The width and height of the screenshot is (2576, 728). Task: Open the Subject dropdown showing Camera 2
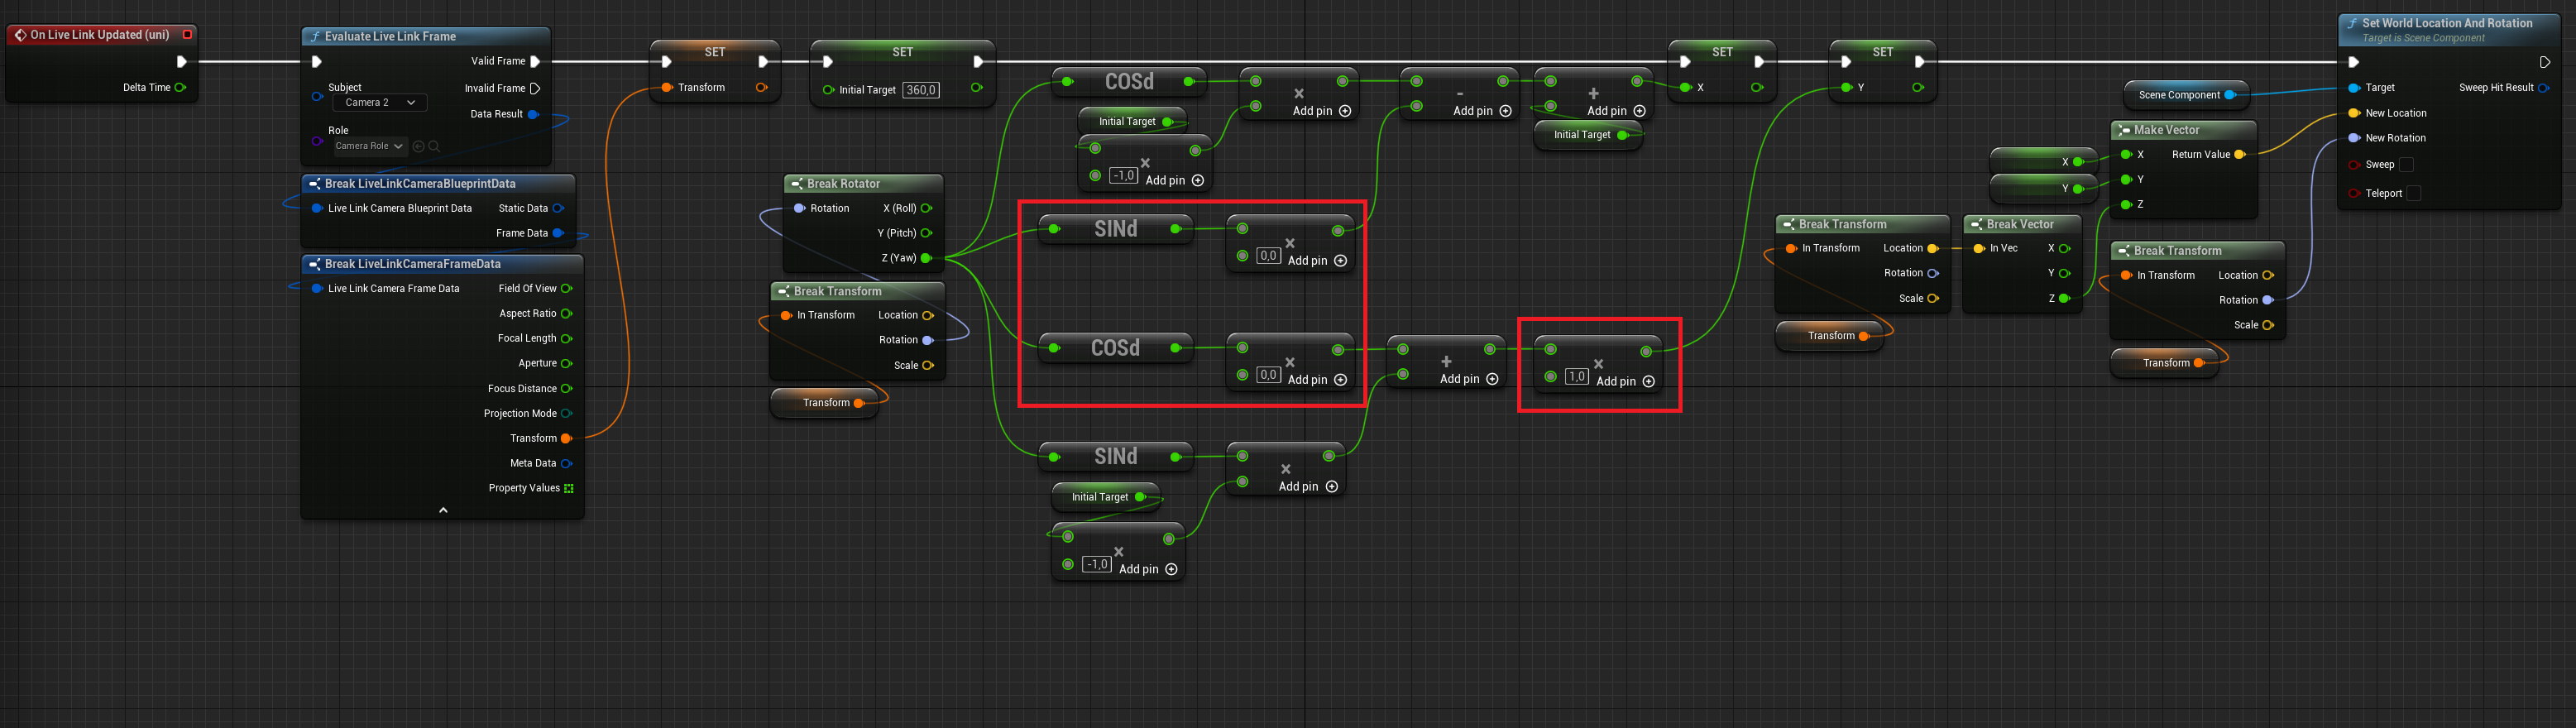[380, 103]
